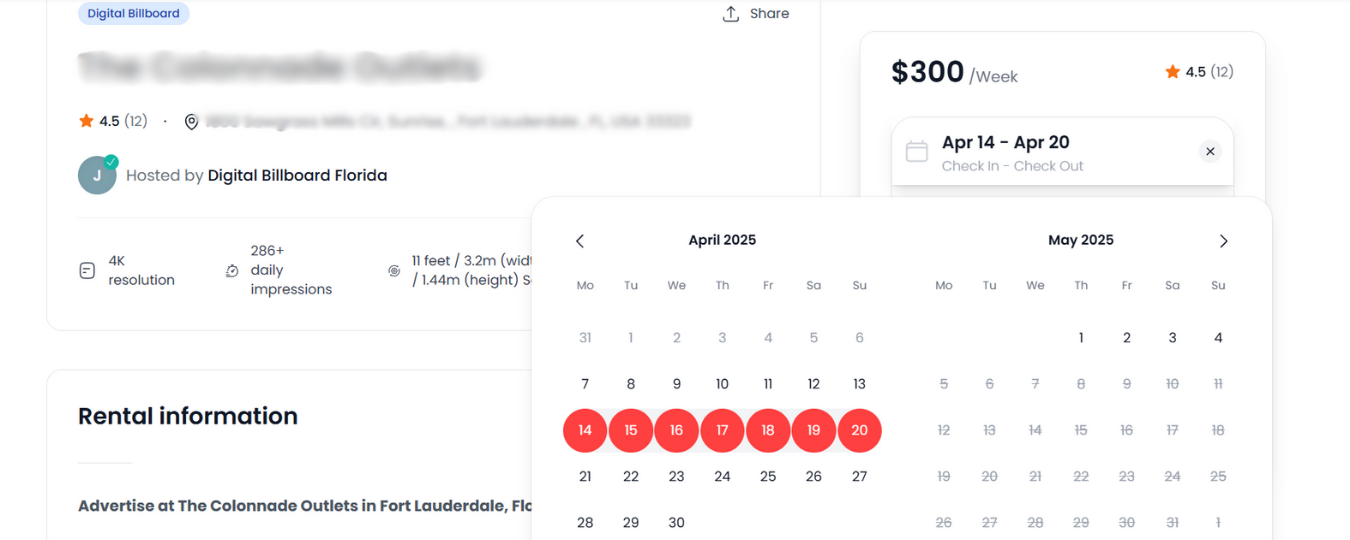This screenshot has width=1350, height=540.
Task: Click the Share upload icon
Action: [x=731, y=14]
